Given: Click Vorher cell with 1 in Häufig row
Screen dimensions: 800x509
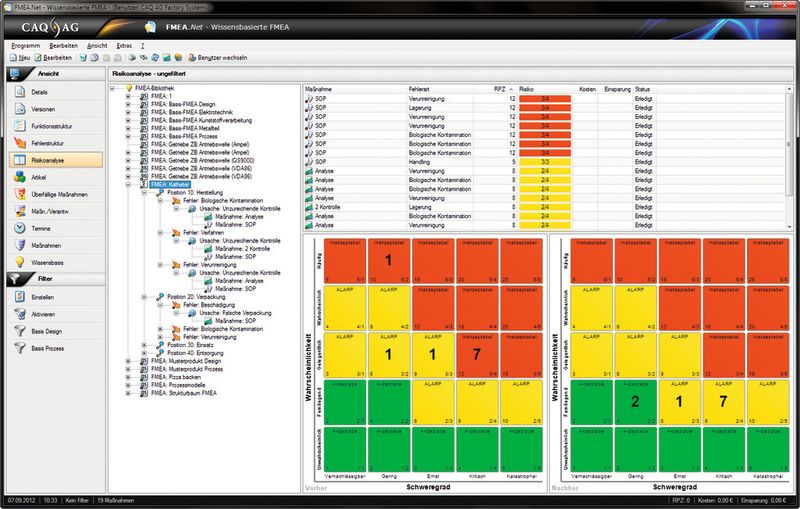Looking at the screenshot, I should 388,260.
